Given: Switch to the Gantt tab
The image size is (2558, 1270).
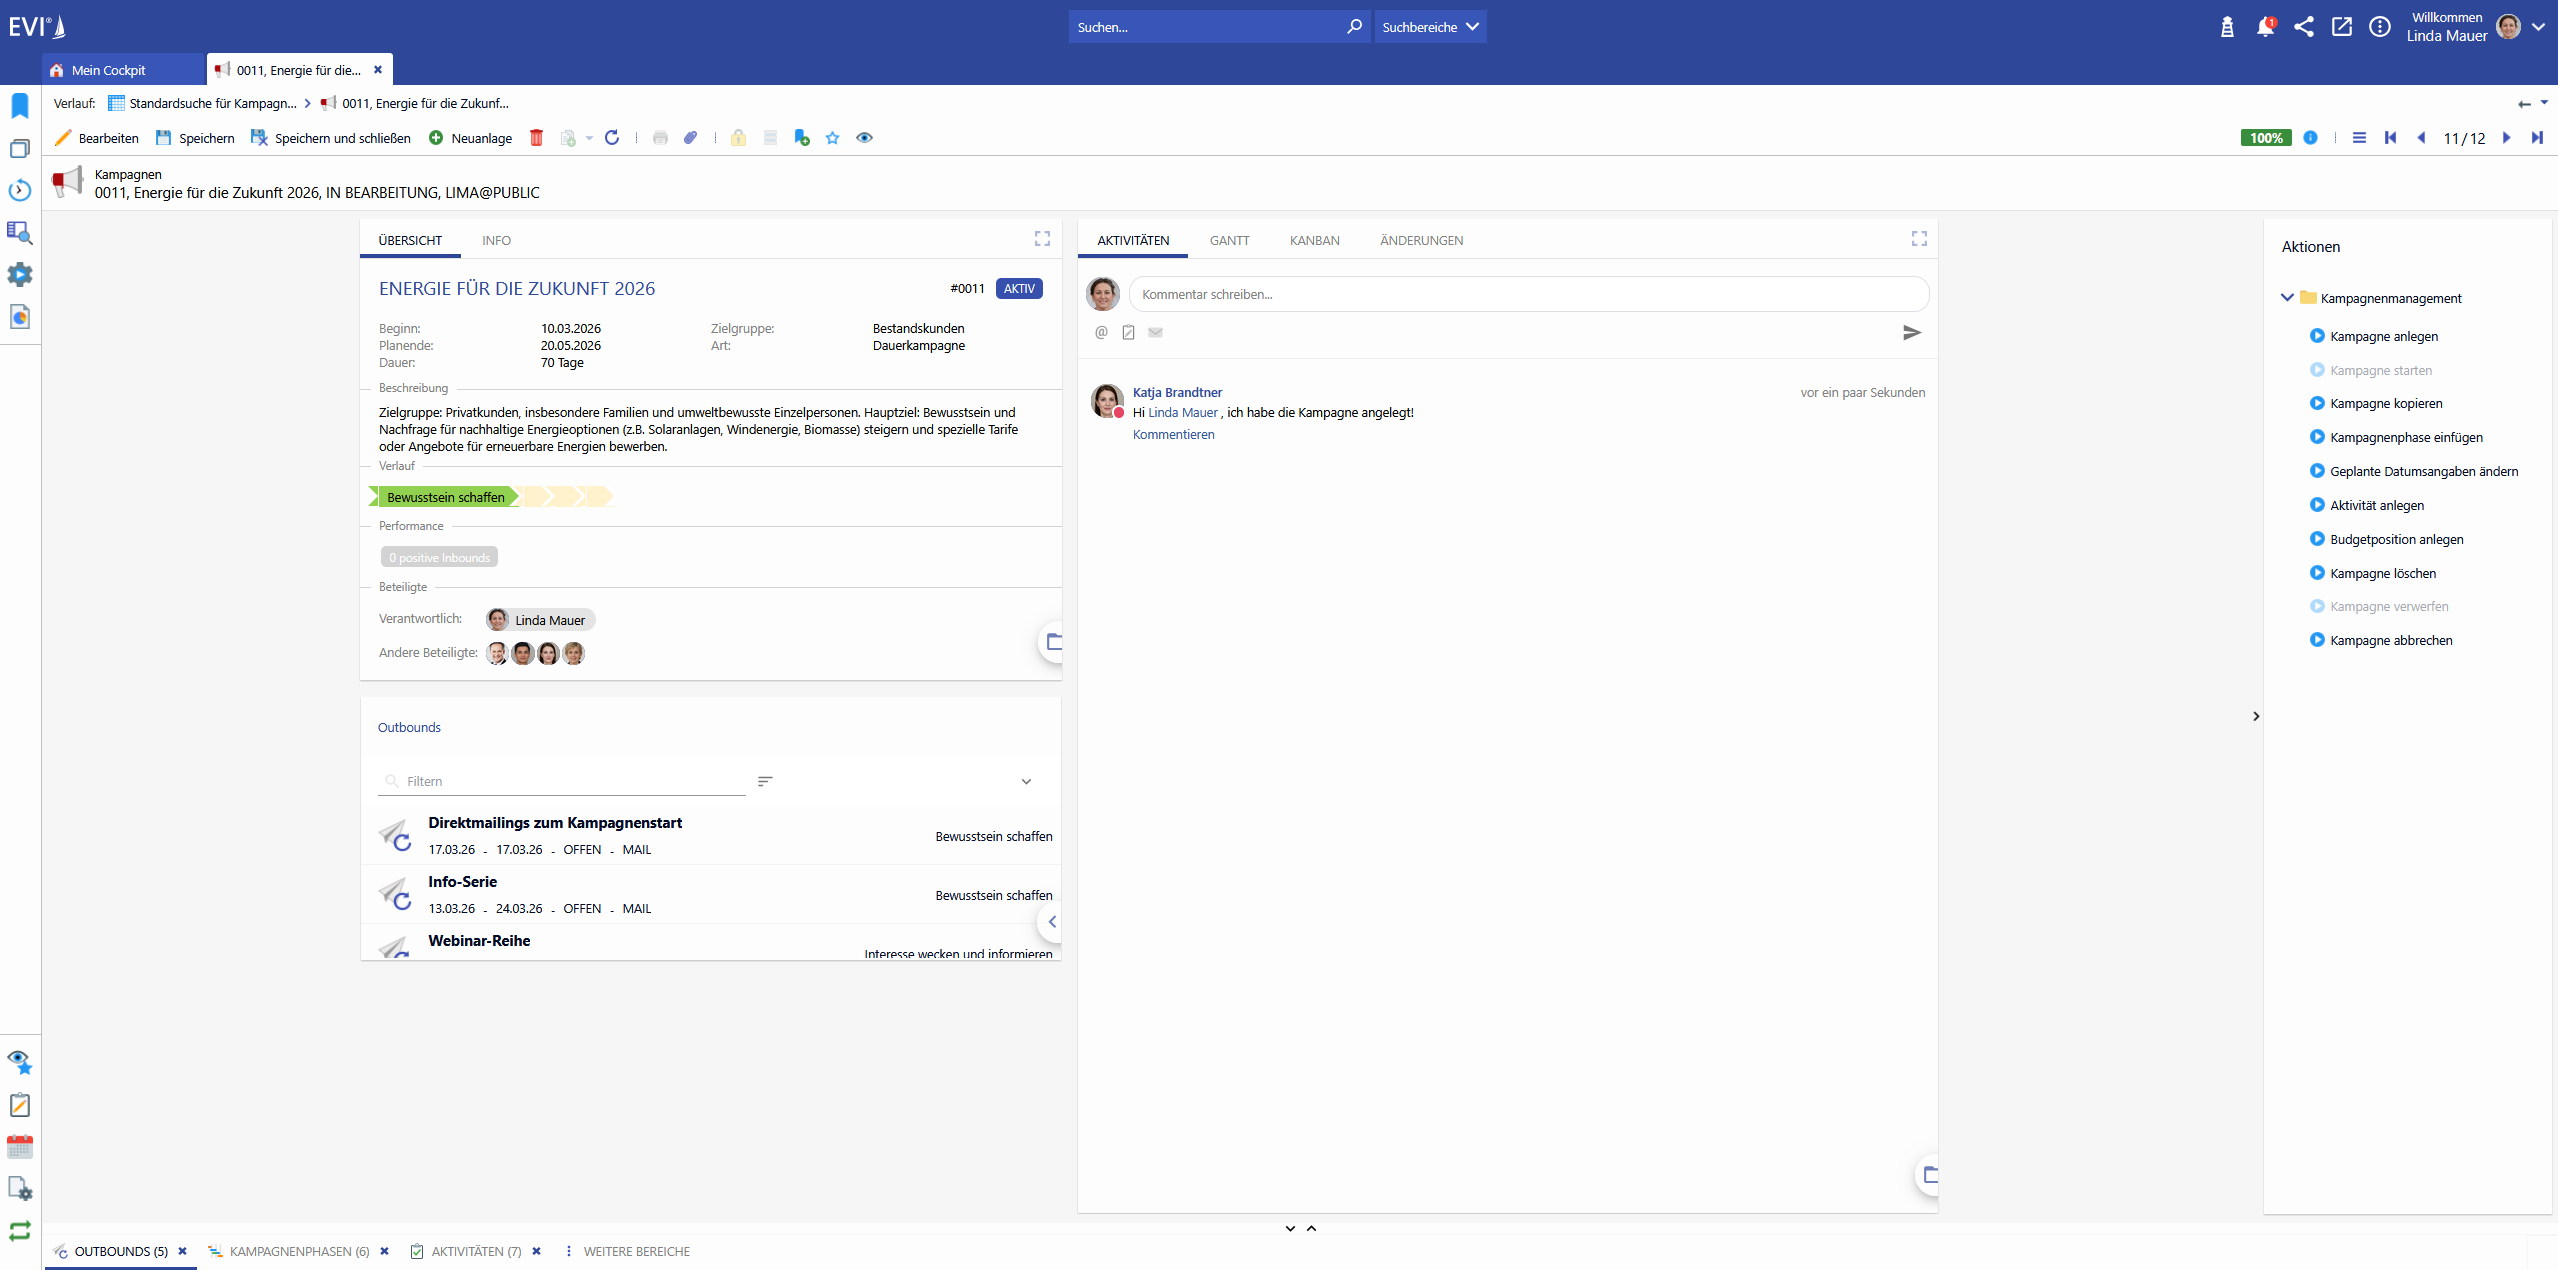Looking at the screenshot, I should click(x=1229, y=240).
